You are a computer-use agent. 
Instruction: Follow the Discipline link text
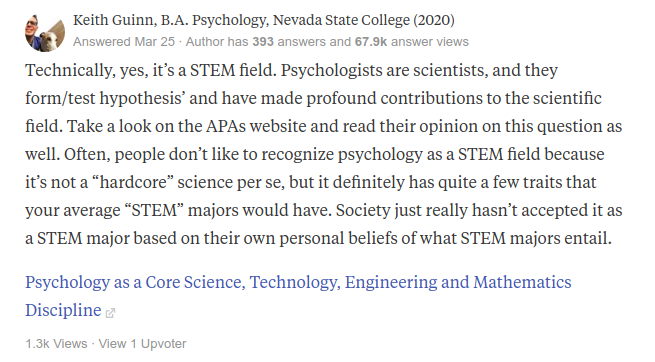coord(63,310)
